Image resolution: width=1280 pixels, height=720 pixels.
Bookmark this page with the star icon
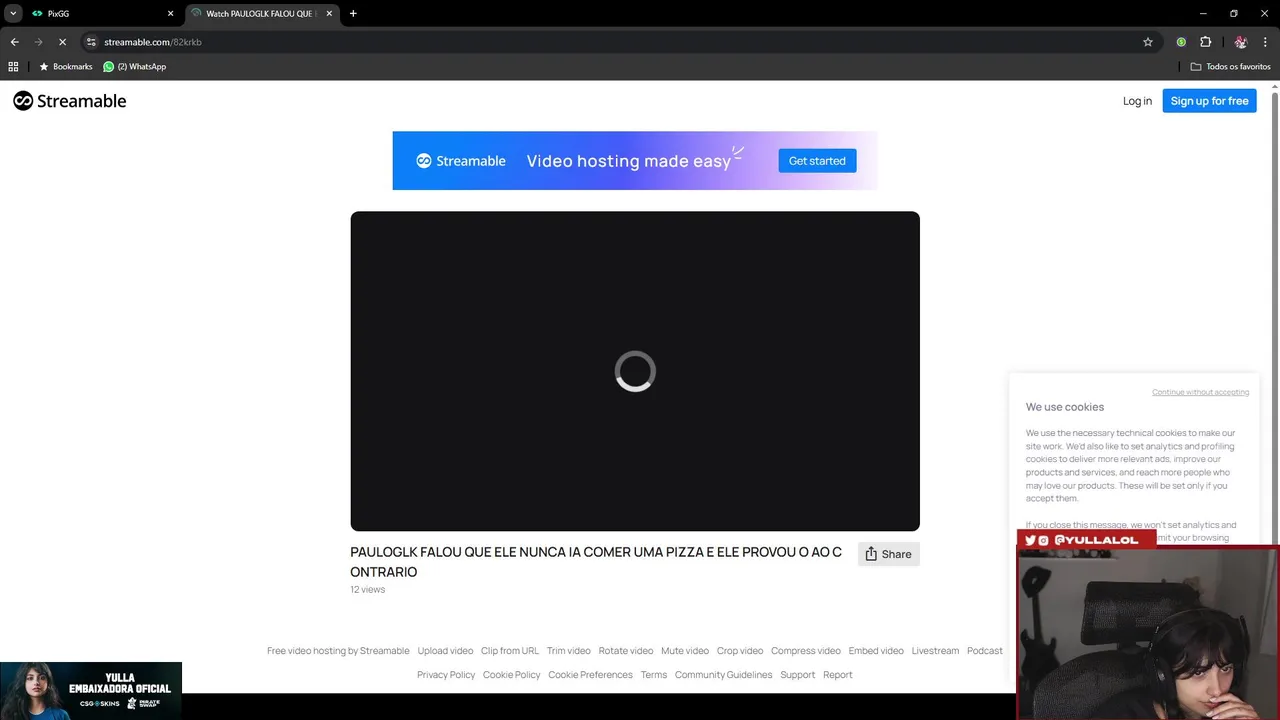1148,42
